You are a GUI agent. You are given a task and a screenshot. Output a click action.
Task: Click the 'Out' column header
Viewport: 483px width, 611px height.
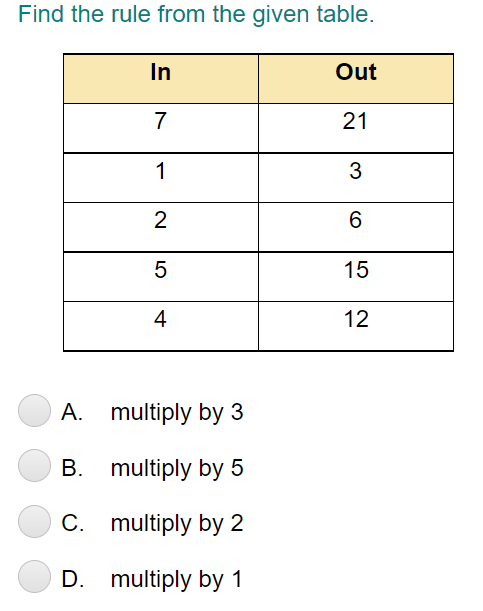point(356,79)
